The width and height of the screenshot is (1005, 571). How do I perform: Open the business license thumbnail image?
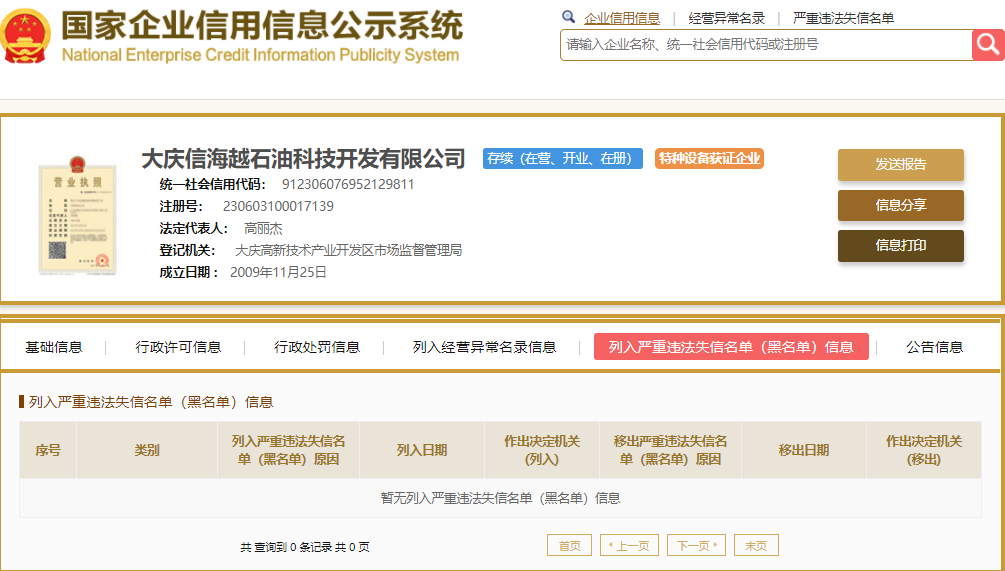[78, 214]
